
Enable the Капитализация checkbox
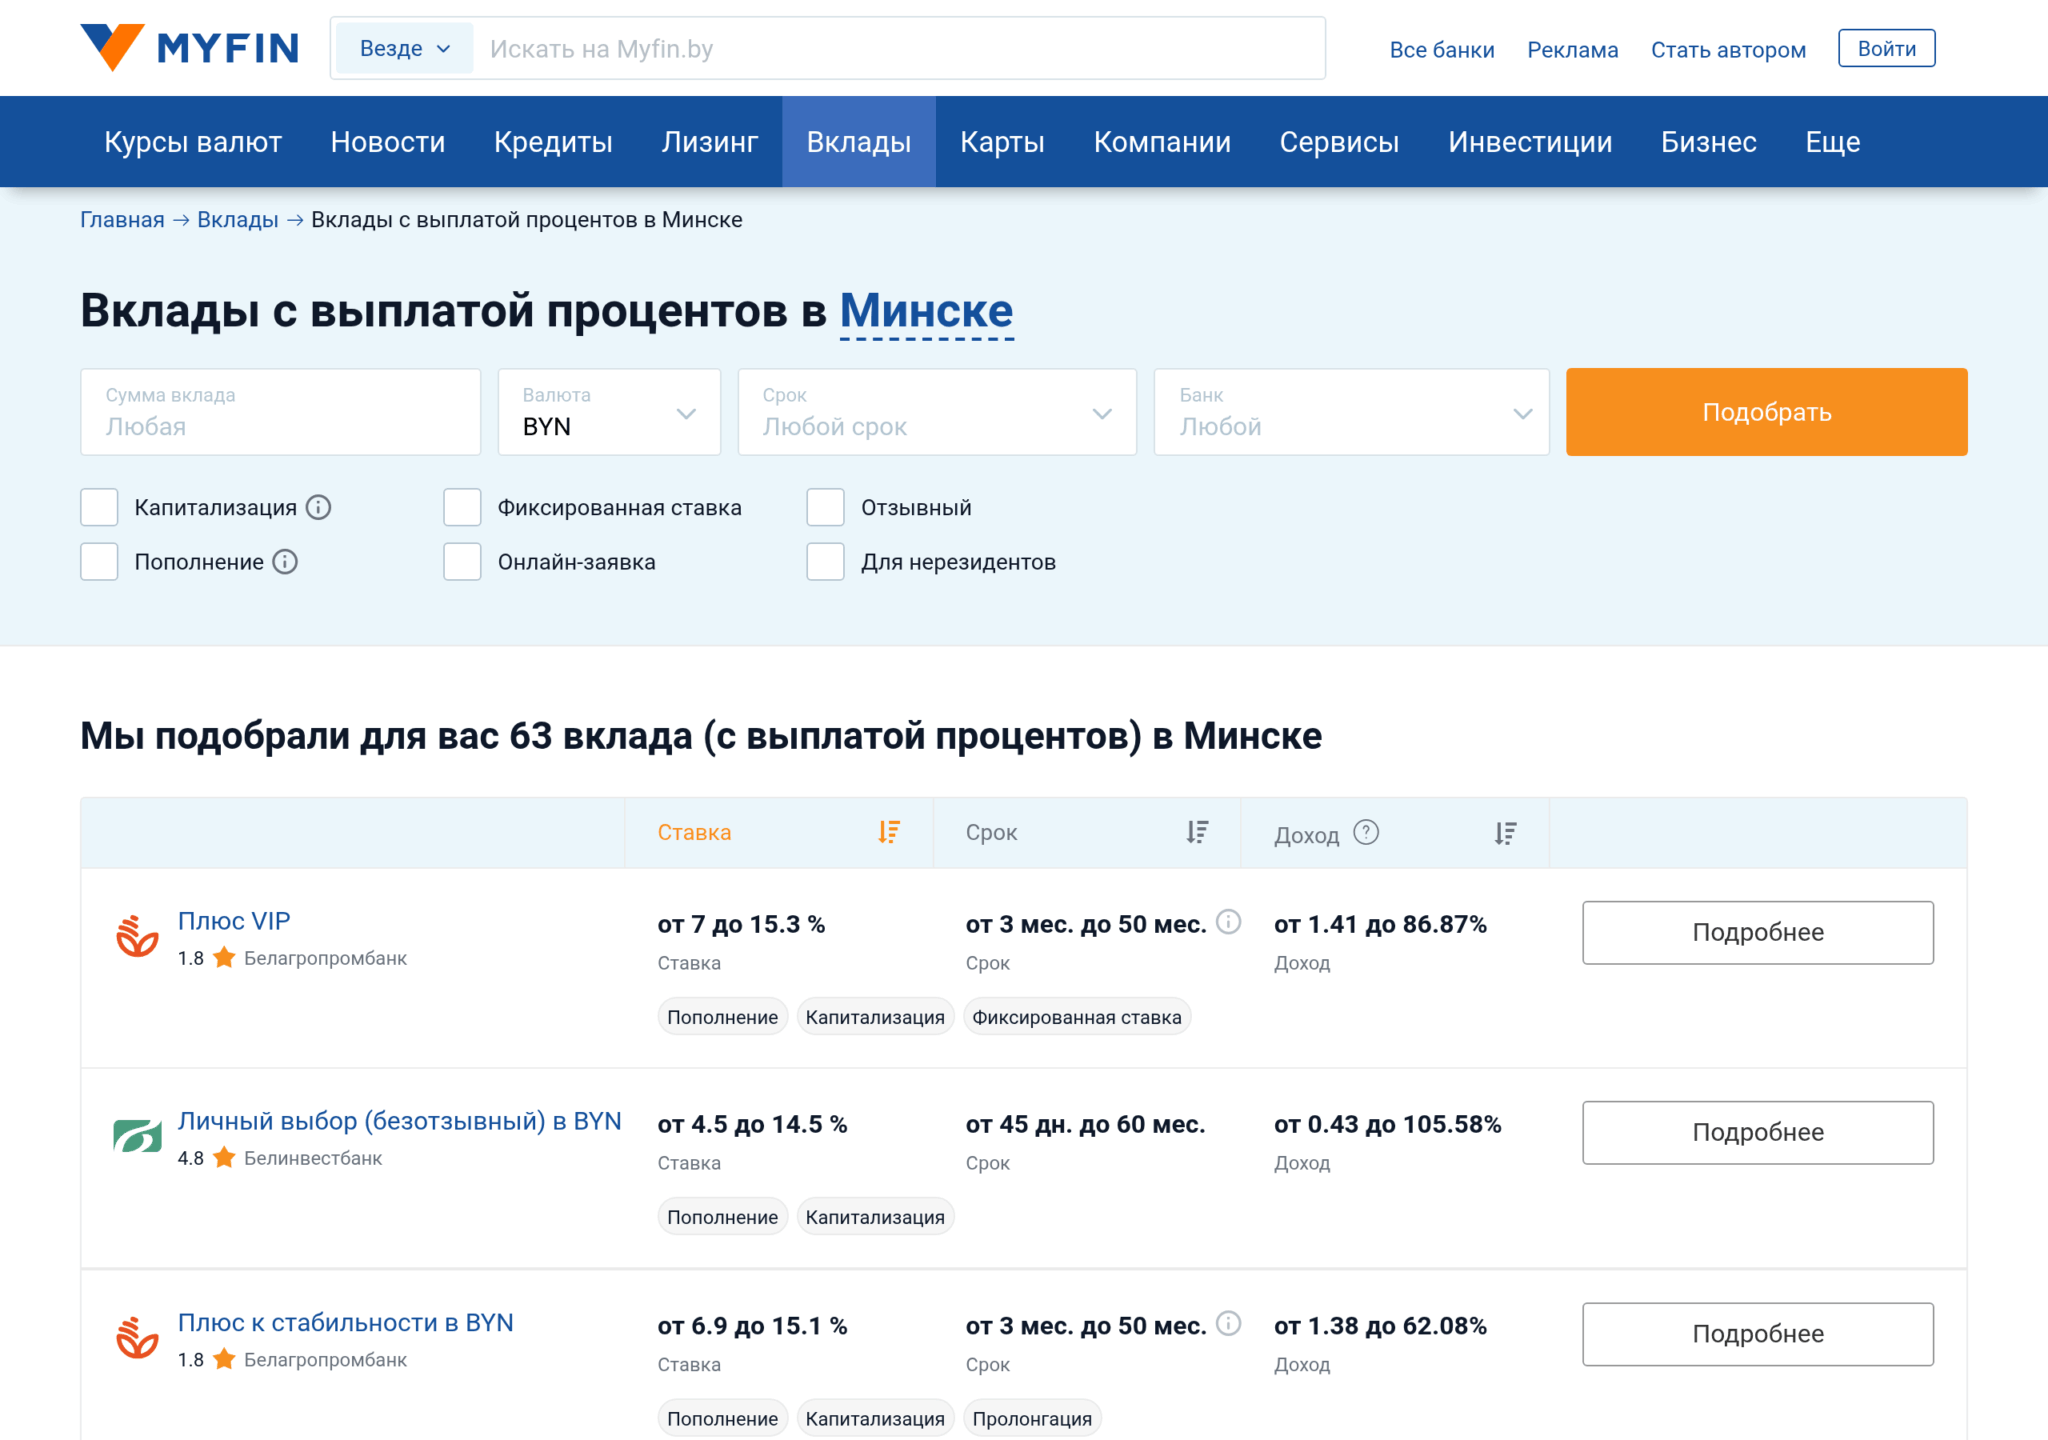pos(99,508)
